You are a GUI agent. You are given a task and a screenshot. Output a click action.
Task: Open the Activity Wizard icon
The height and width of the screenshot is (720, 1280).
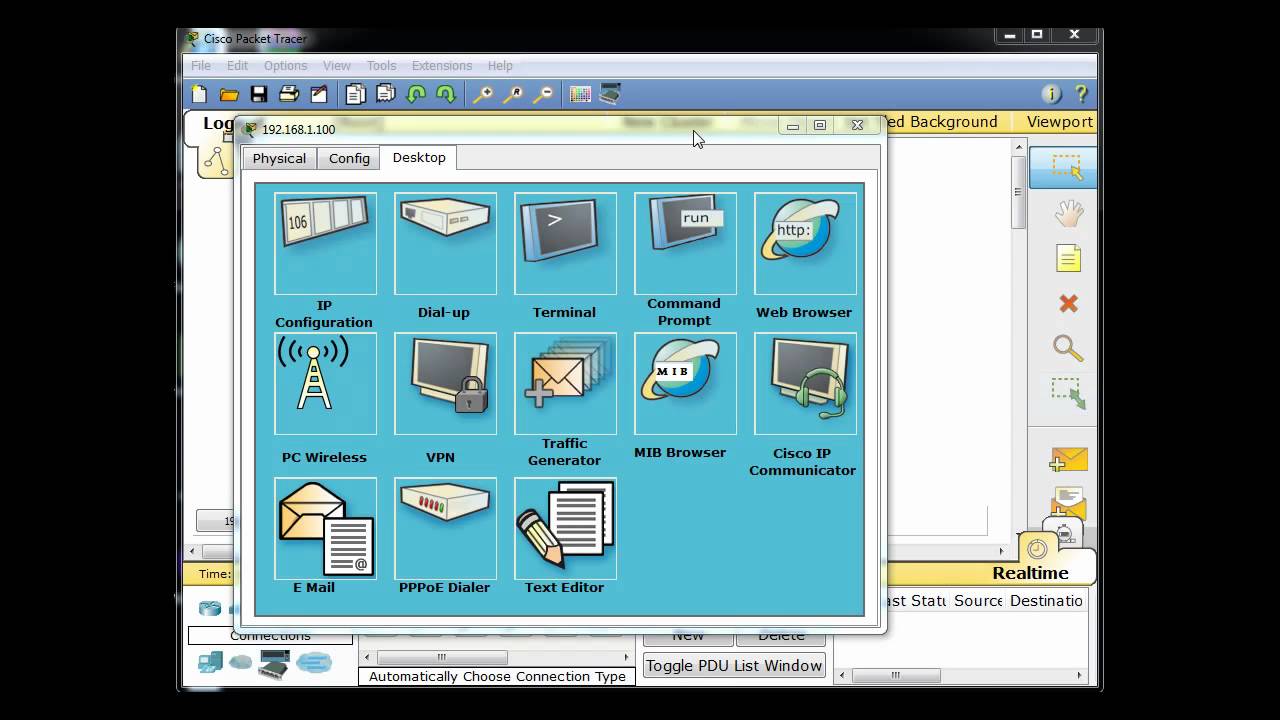coord(319,94)
